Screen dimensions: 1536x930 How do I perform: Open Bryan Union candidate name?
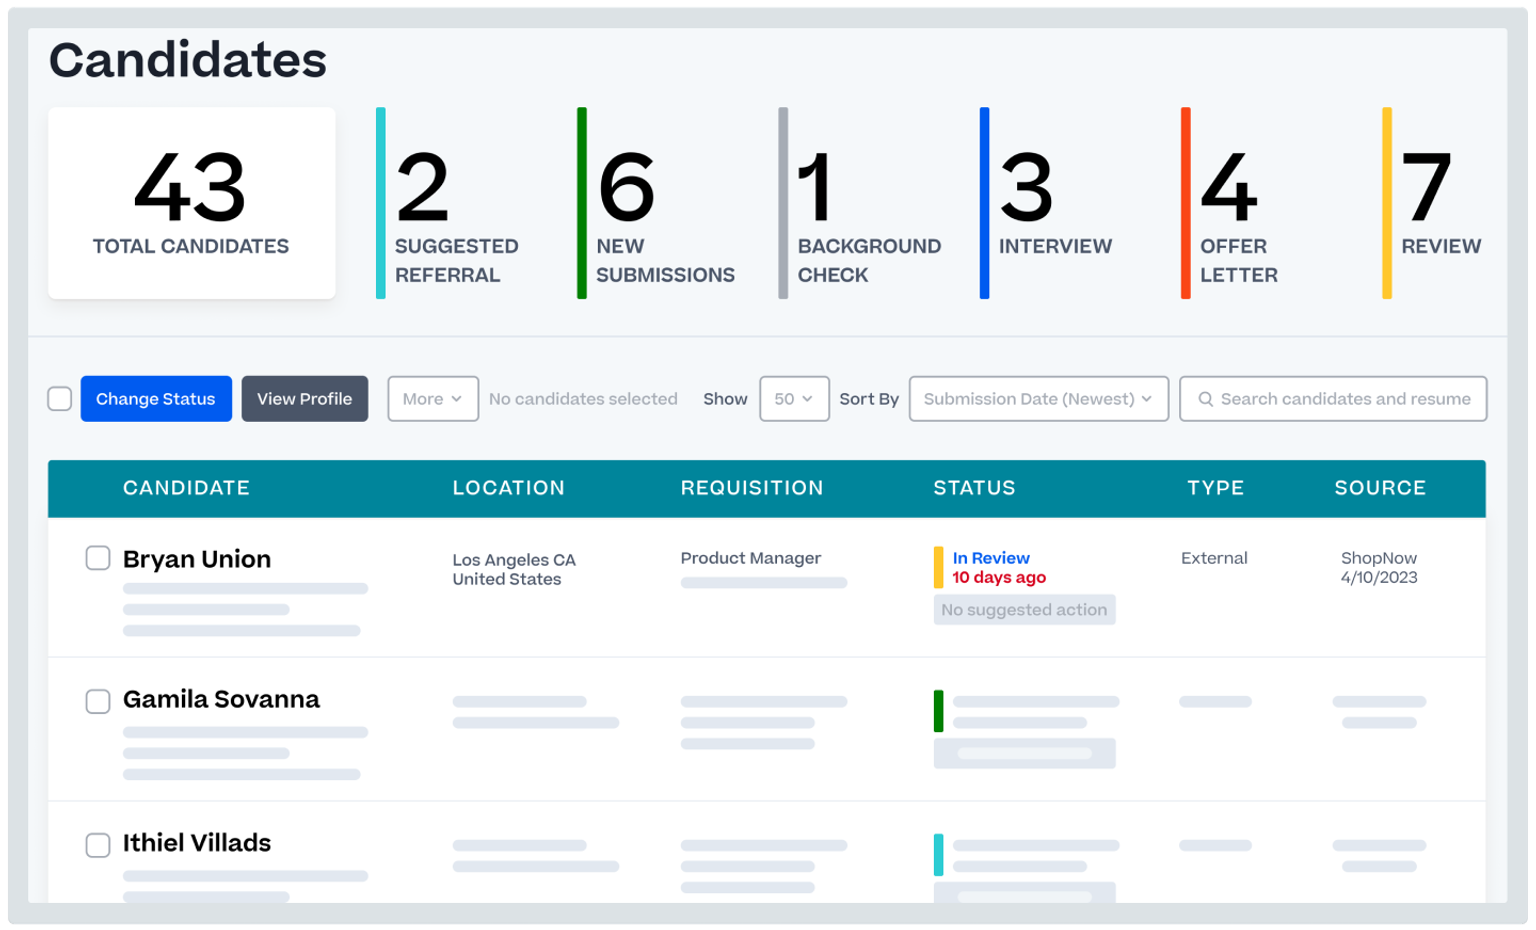(197, 559)
